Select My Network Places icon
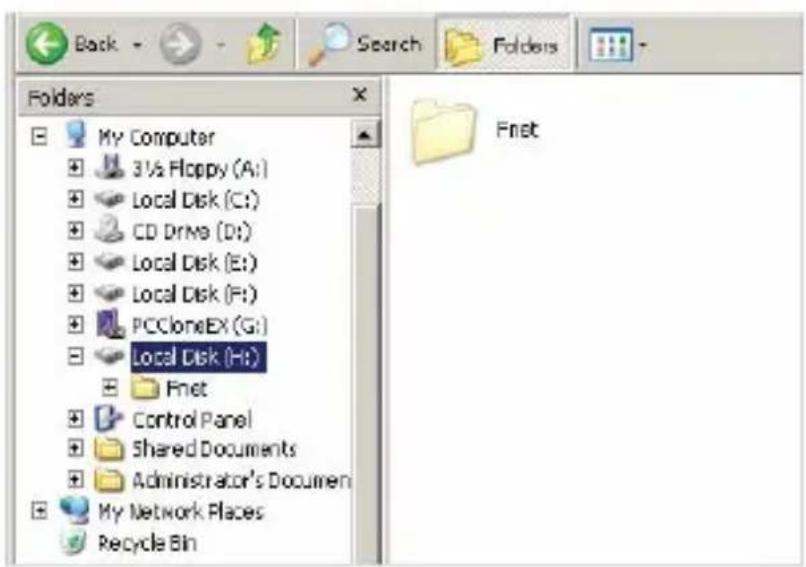 tap(75, 510)
